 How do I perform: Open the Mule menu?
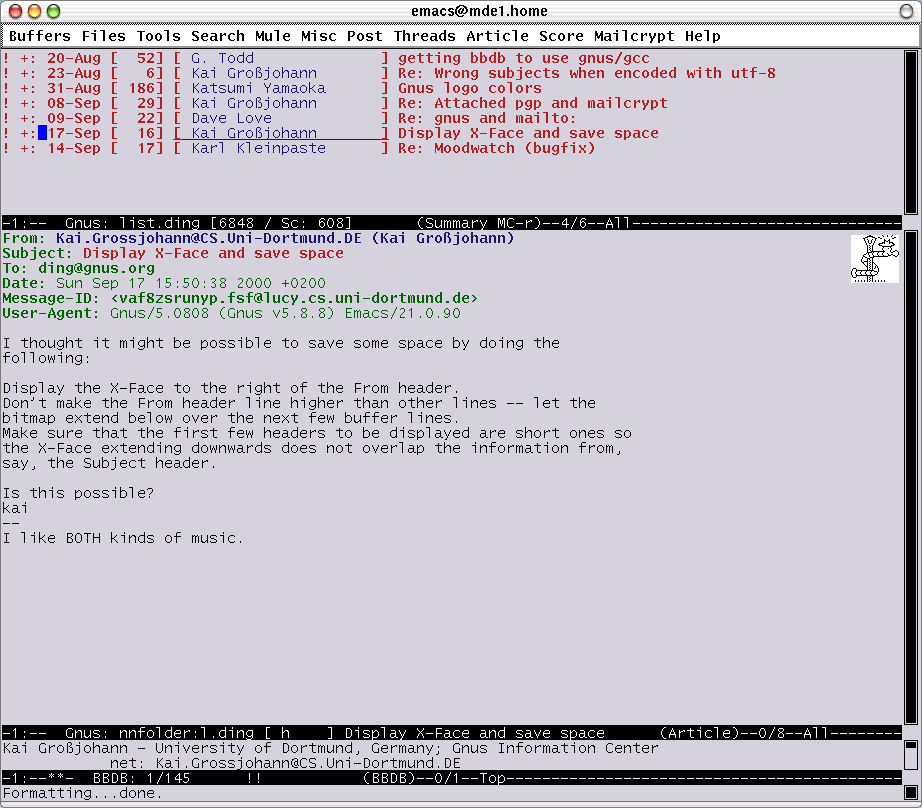tap(273, 36)
